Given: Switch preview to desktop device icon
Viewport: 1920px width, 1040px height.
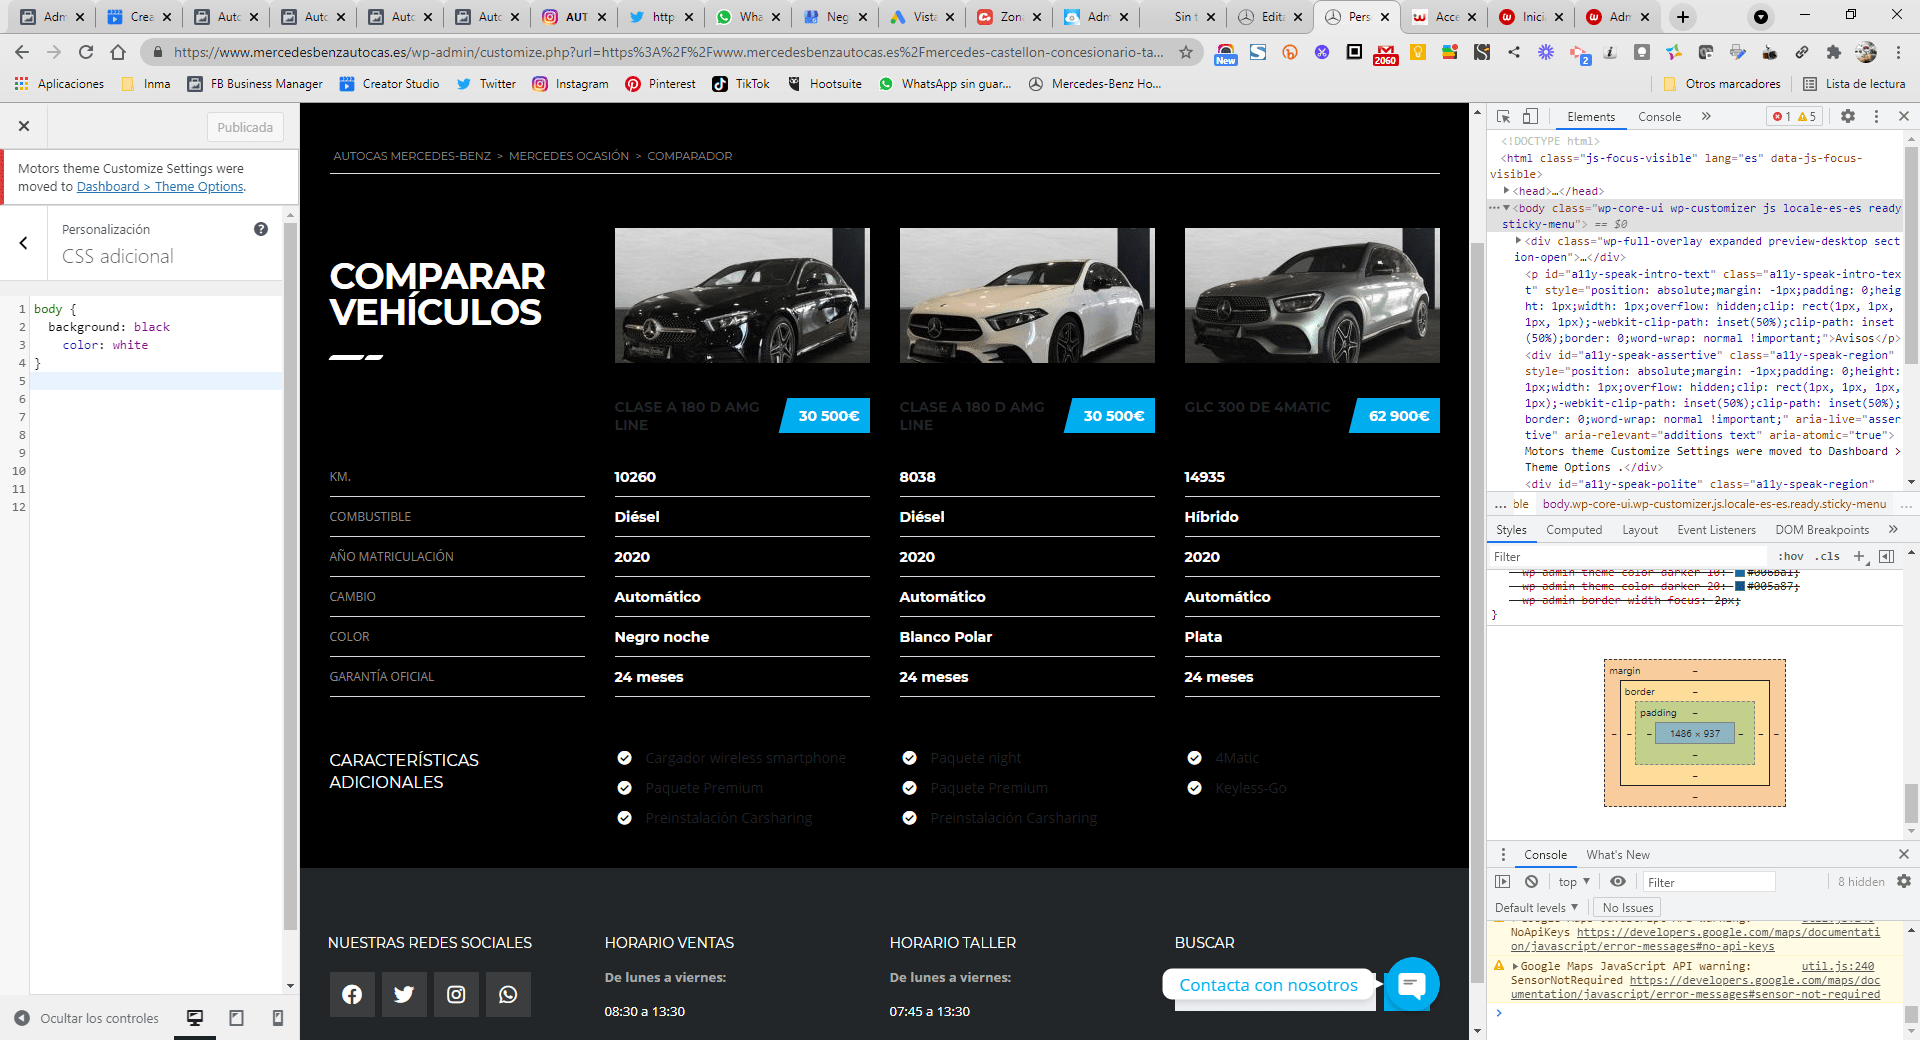Looking at the screenshot, I should pos(195,1018).
